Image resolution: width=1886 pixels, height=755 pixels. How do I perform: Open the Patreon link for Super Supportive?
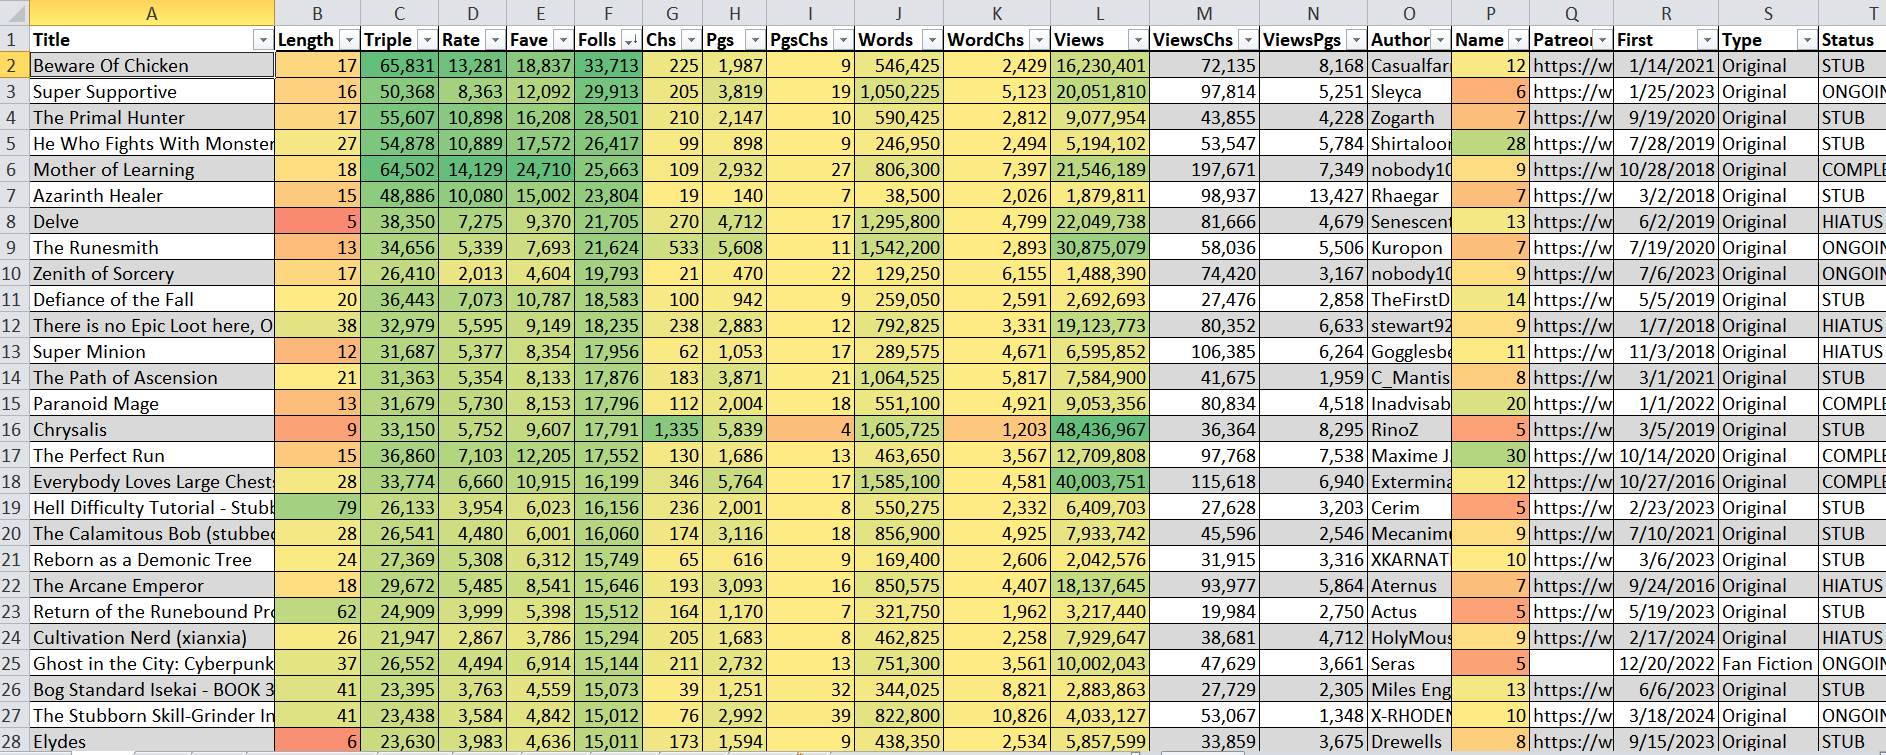click(1572, 92)
